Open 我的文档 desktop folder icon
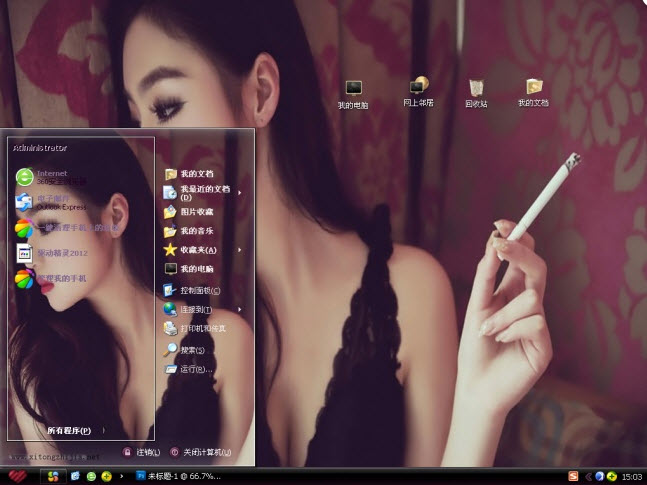Image resolution: width=647 pixels, height=485 pixels. [533, 90]
